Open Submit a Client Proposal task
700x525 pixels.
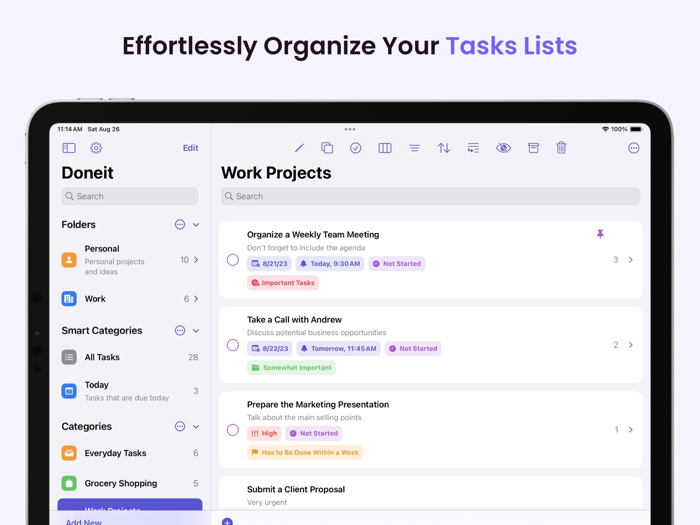430,494
